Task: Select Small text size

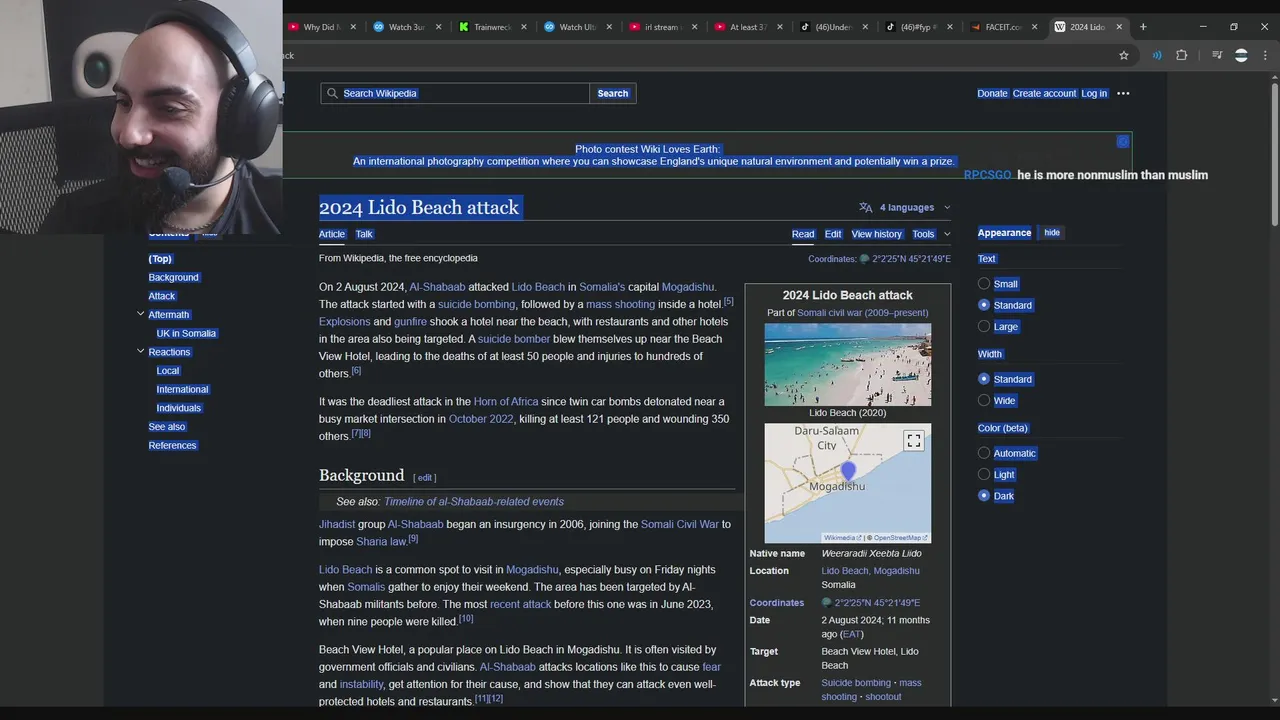Action: tap(984, 284)
